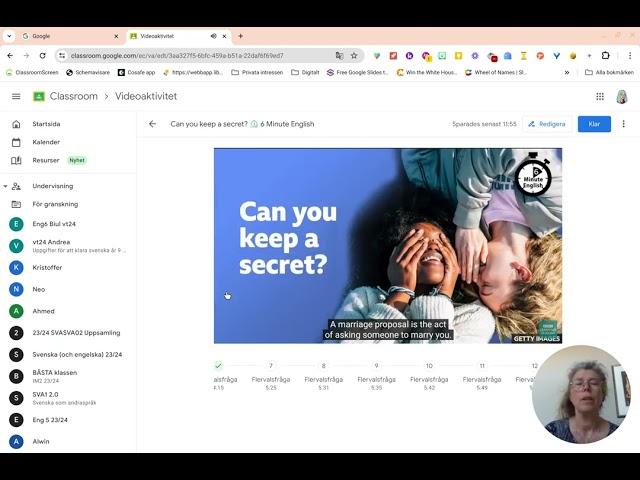Open the activity three-dot options menu
Viewport: 640px width, 480px height.
point(623,124)
